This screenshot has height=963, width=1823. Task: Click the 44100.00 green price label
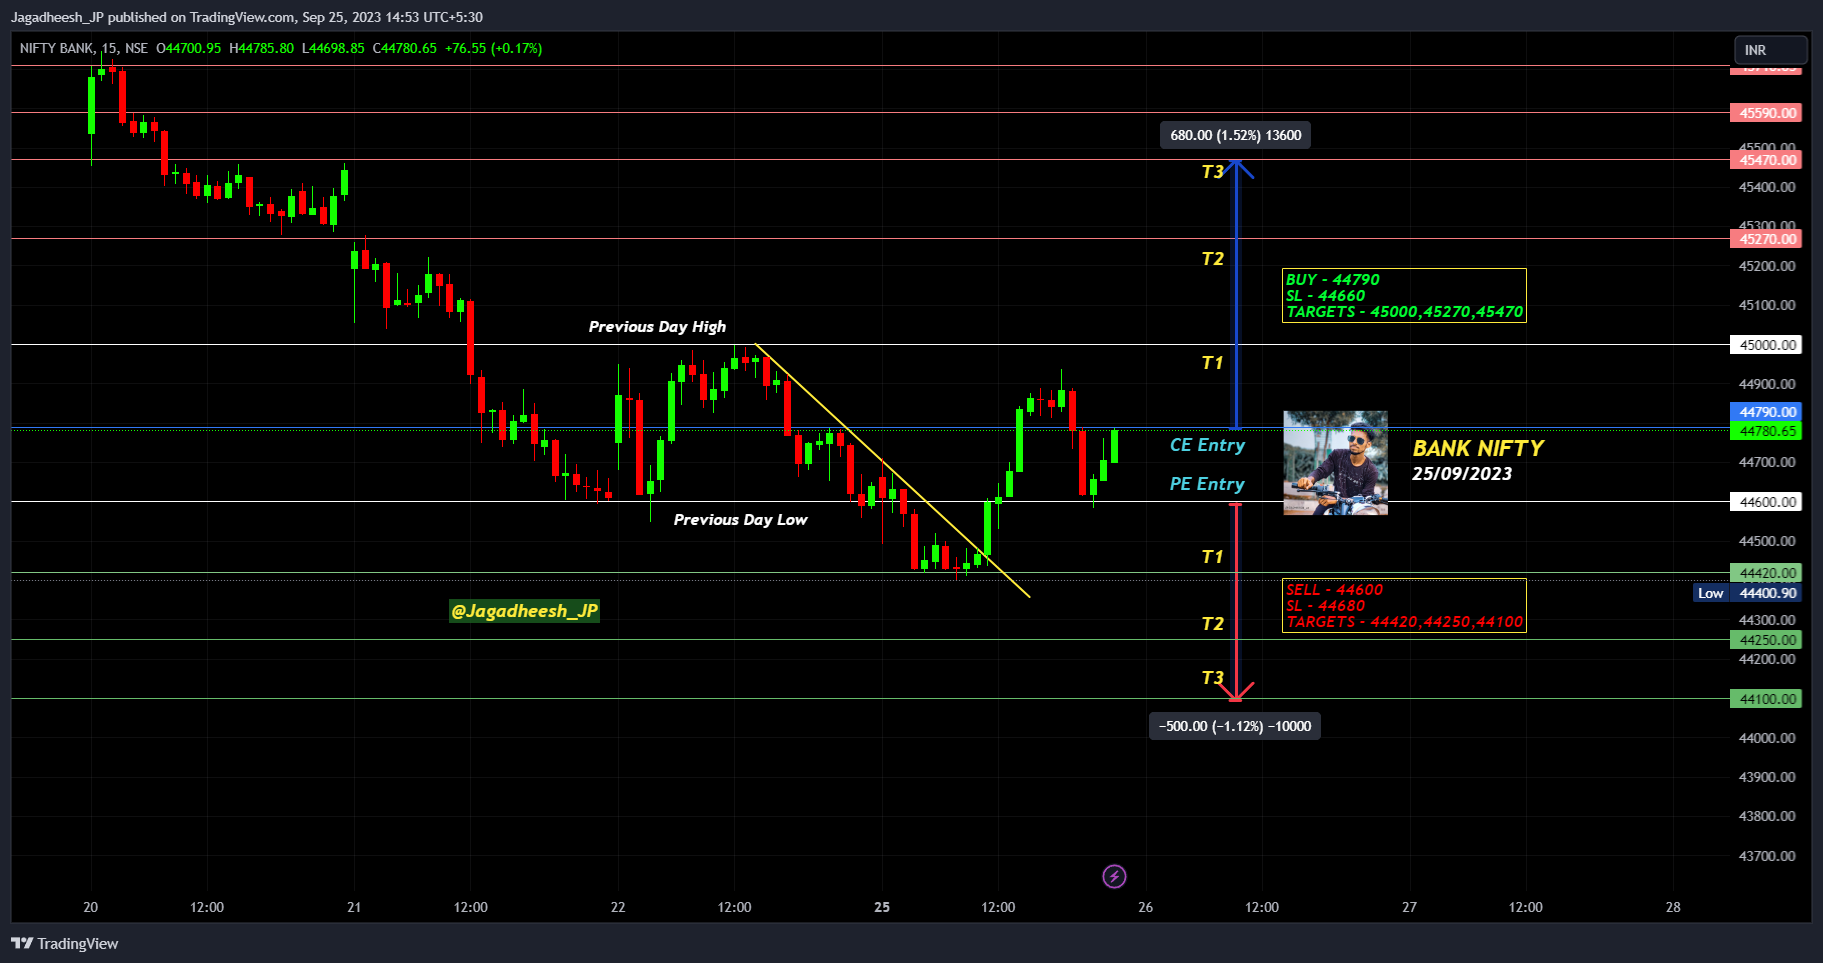(x=1766, y=699)
